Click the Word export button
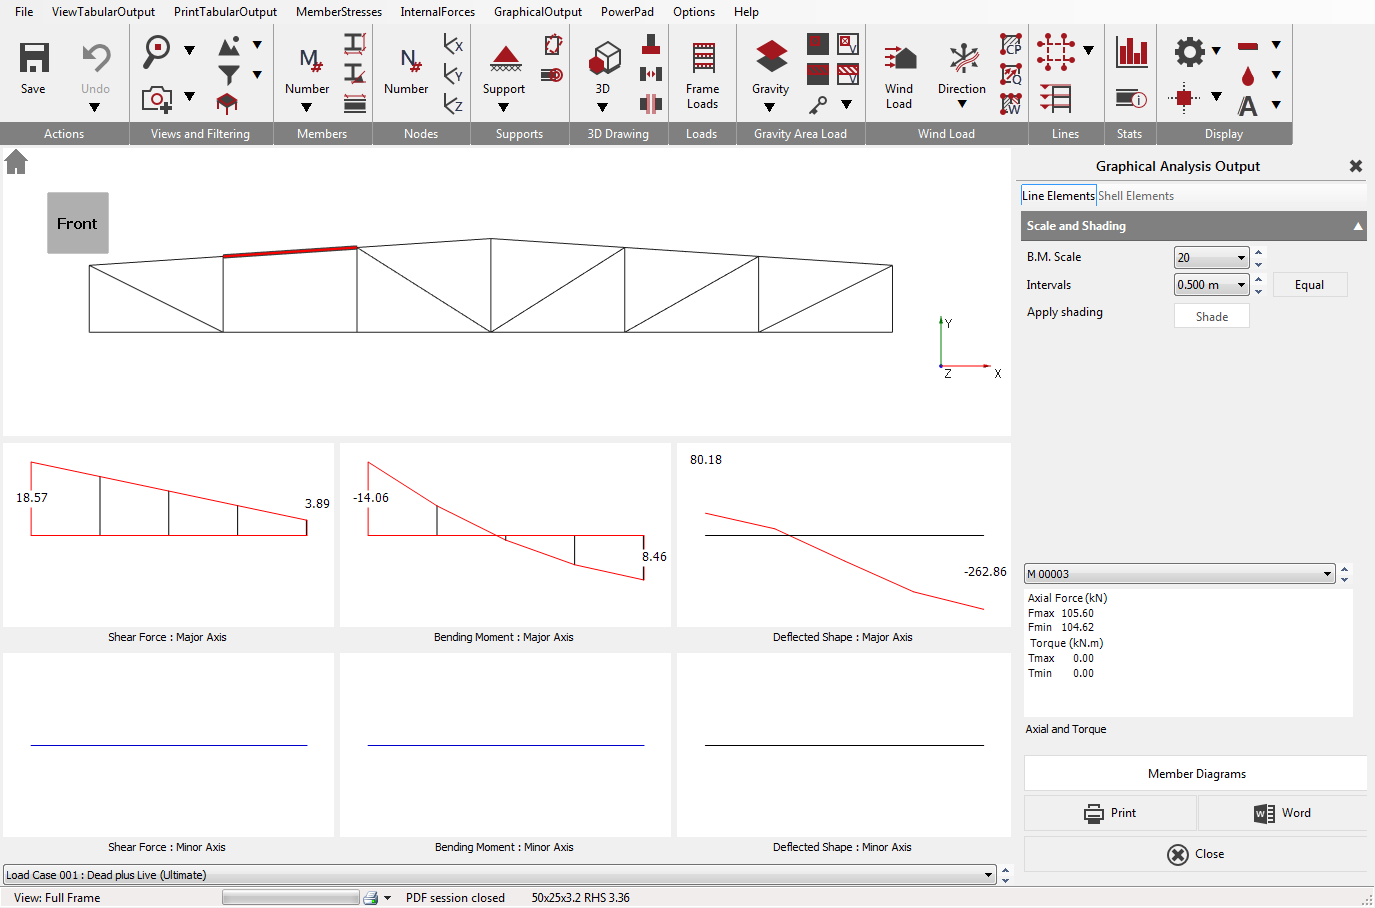Screen dimensions: 1375x908 click(1282, 813)
